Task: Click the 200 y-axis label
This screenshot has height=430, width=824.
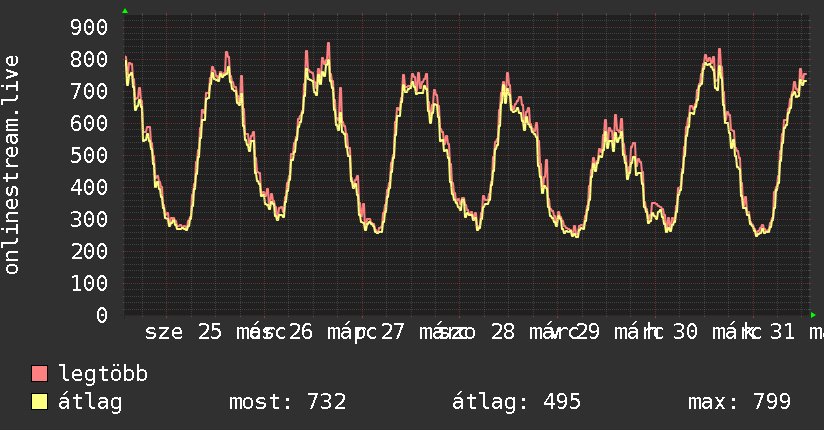Action: tap(89, 251)
